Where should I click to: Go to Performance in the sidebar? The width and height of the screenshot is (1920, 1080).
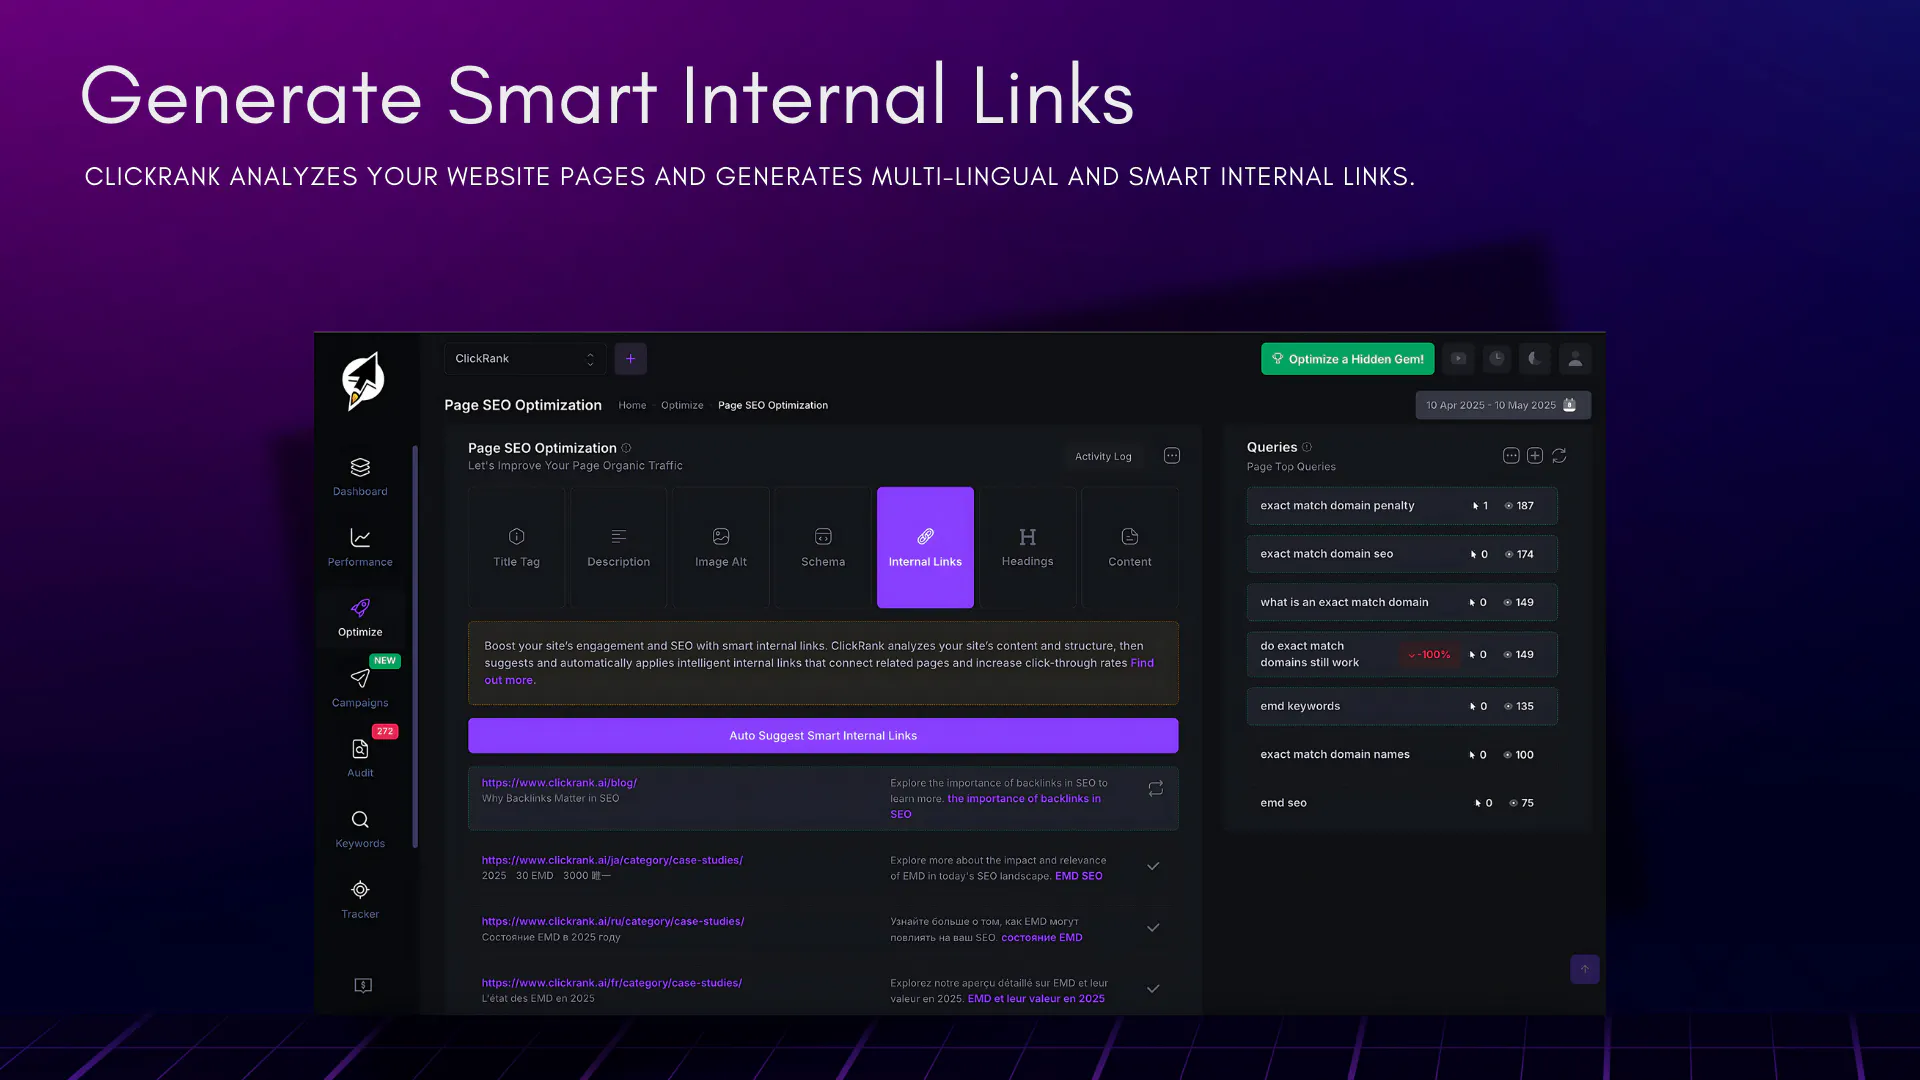point(360,547)
